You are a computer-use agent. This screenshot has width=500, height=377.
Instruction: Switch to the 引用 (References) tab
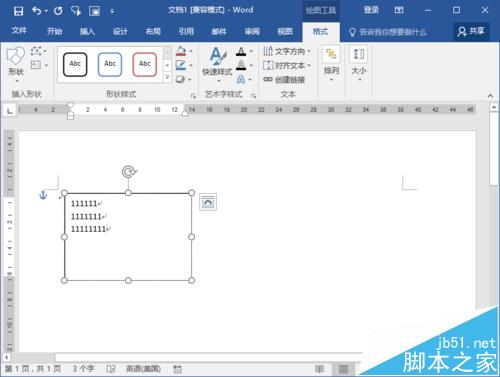(186, 31)
